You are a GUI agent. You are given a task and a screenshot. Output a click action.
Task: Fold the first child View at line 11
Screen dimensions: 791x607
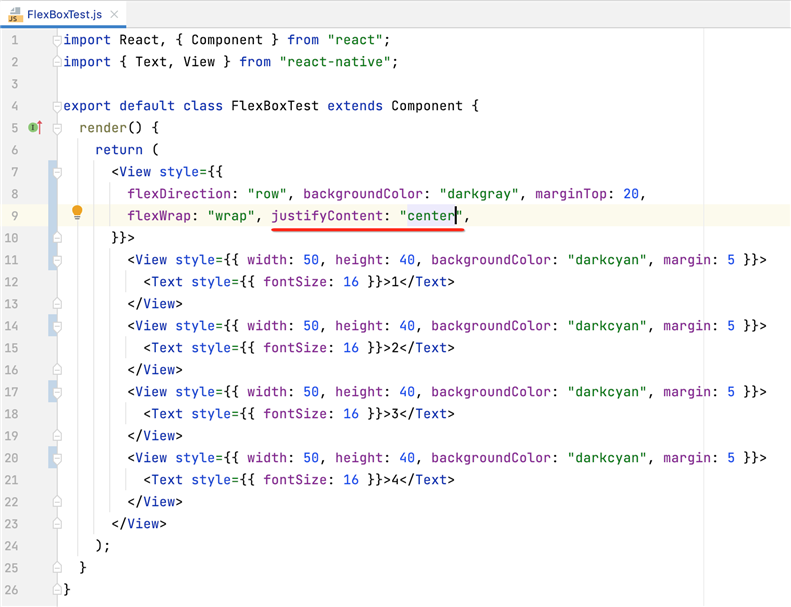point(57,260)
